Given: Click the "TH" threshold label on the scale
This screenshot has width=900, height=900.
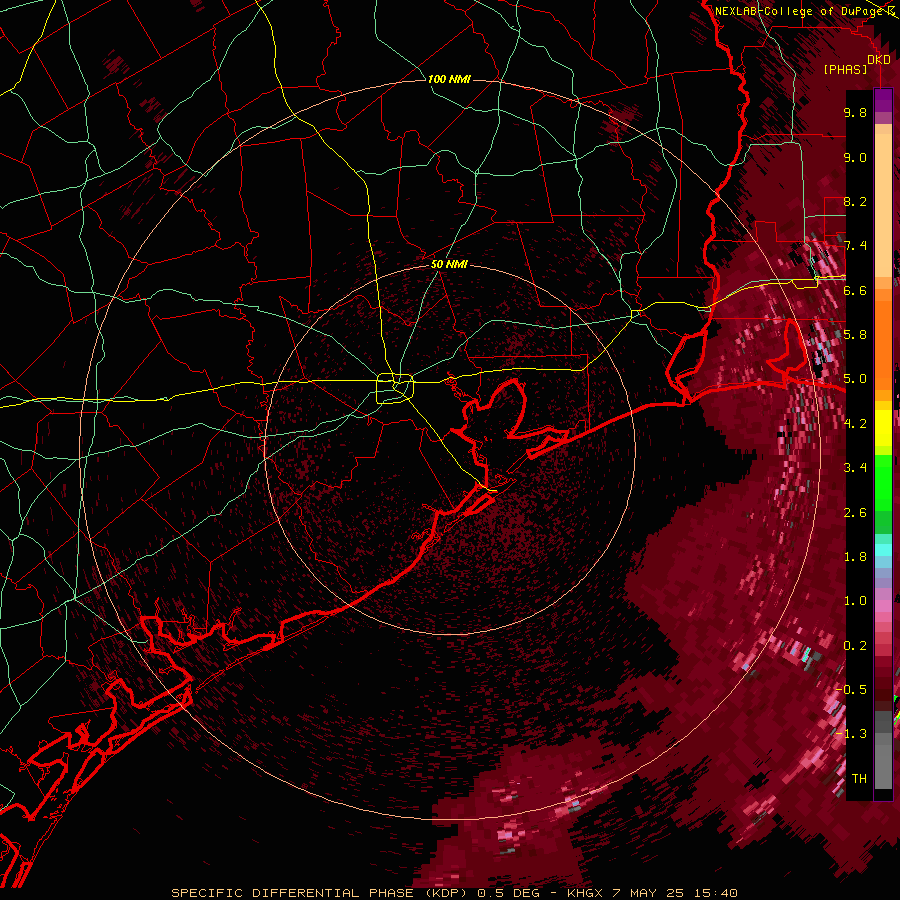Looking at the screenshot, I should (x=859, y=779).
